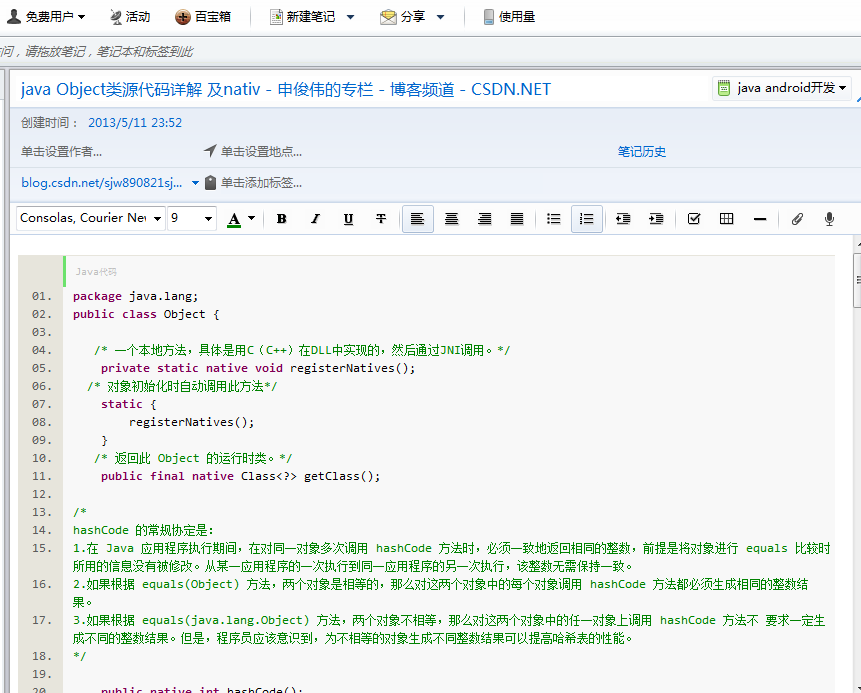Record audio with microphone icon
This screenshot has width=861, height=693.
pos(829,219)
